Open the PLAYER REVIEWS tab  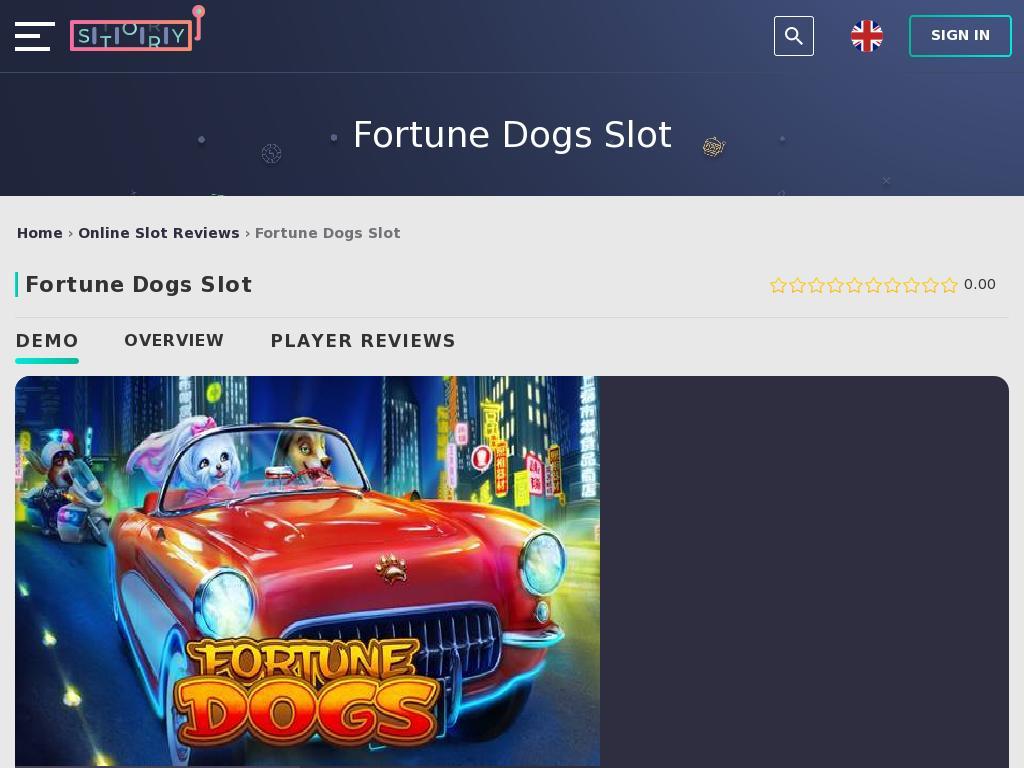[x=363, y=341]
